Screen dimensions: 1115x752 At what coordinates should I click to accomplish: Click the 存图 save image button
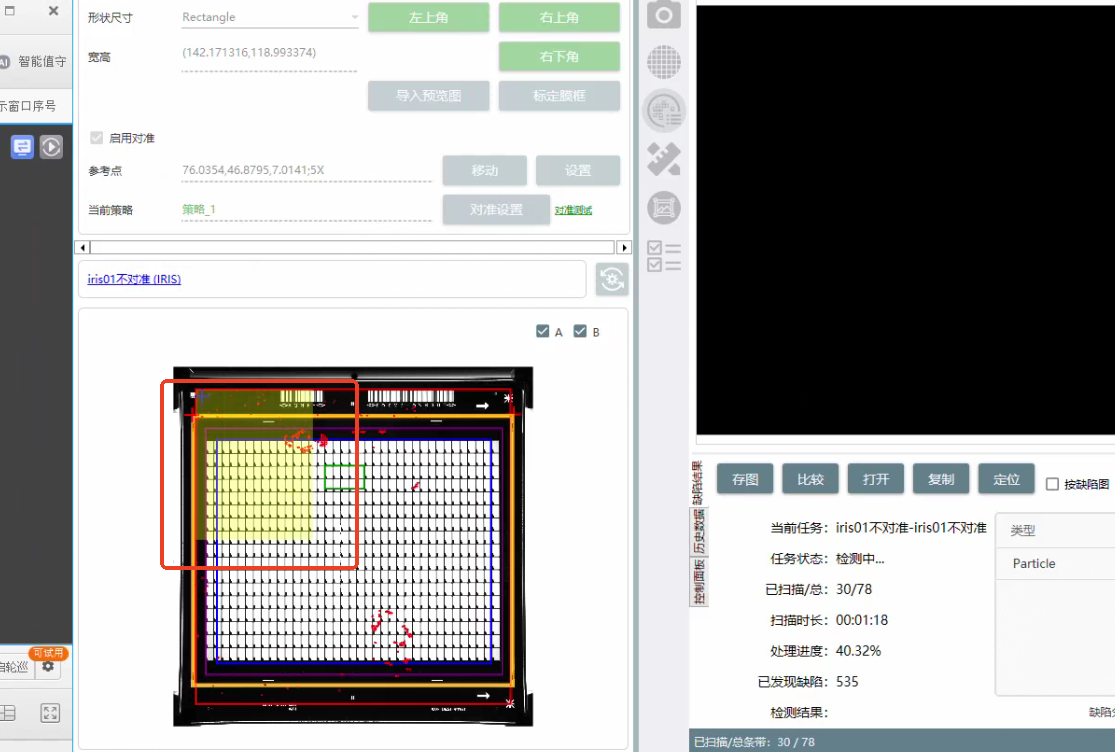(x=745, y=479)
